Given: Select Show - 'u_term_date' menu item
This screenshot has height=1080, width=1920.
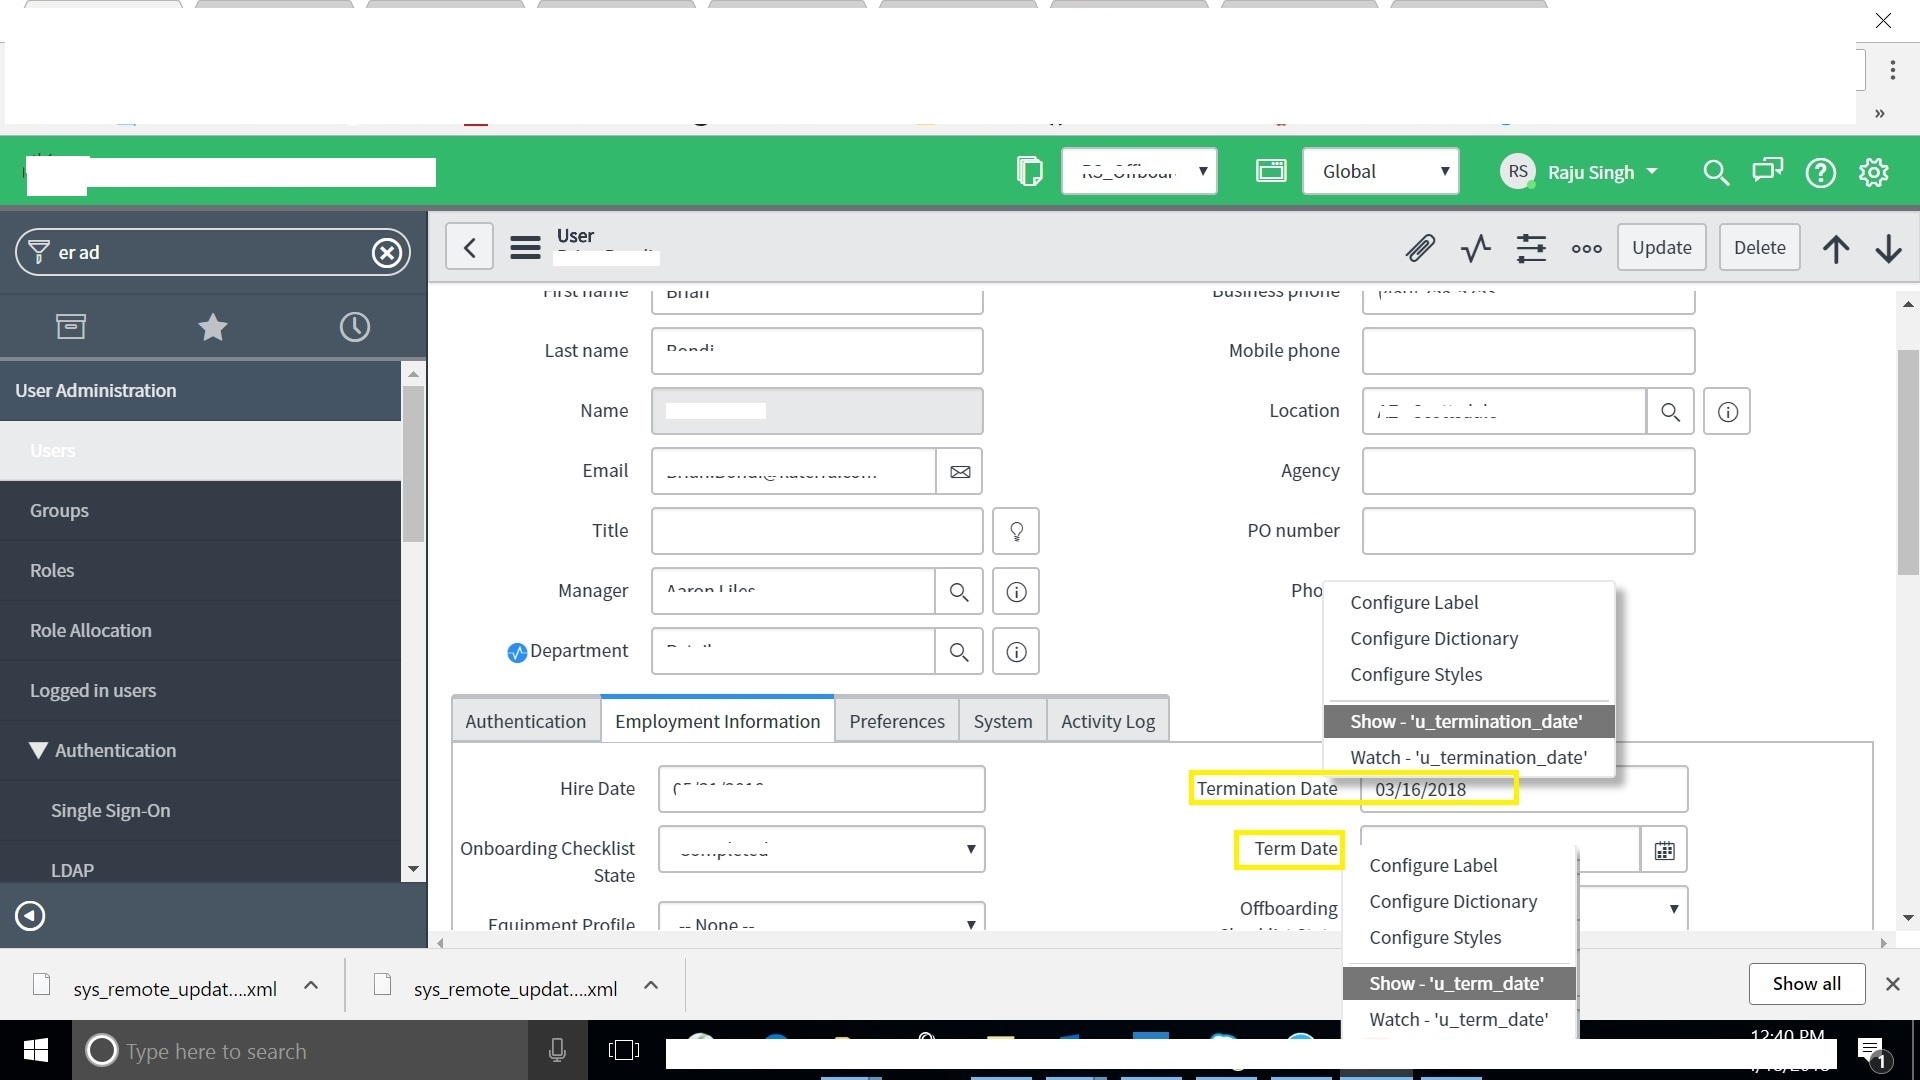Looking at the screenshot, I should pos(1457,984).
